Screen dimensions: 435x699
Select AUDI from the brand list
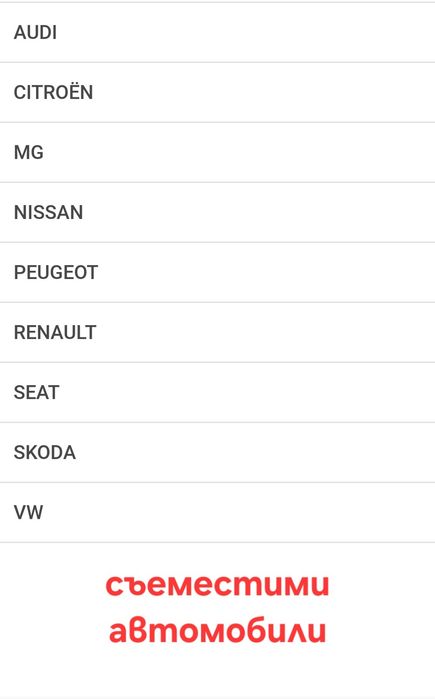click(218, 33)
